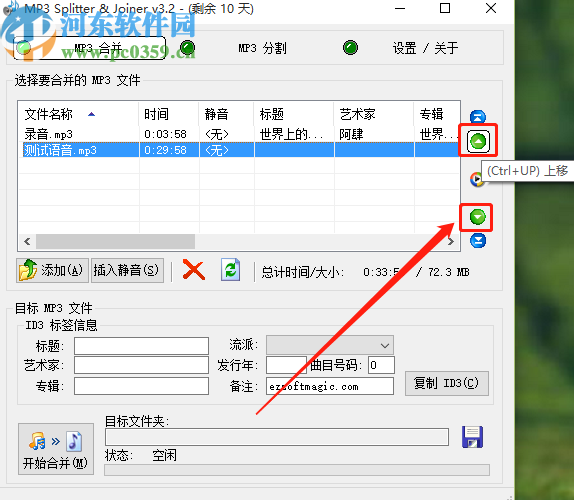574x500 pixels.
Task: Click the 目标文件夹 path field
Action: tap(277, 437)
